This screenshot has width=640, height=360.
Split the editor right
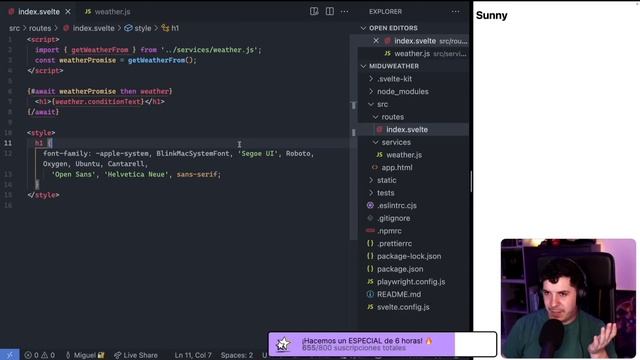[x=329, y=11]
